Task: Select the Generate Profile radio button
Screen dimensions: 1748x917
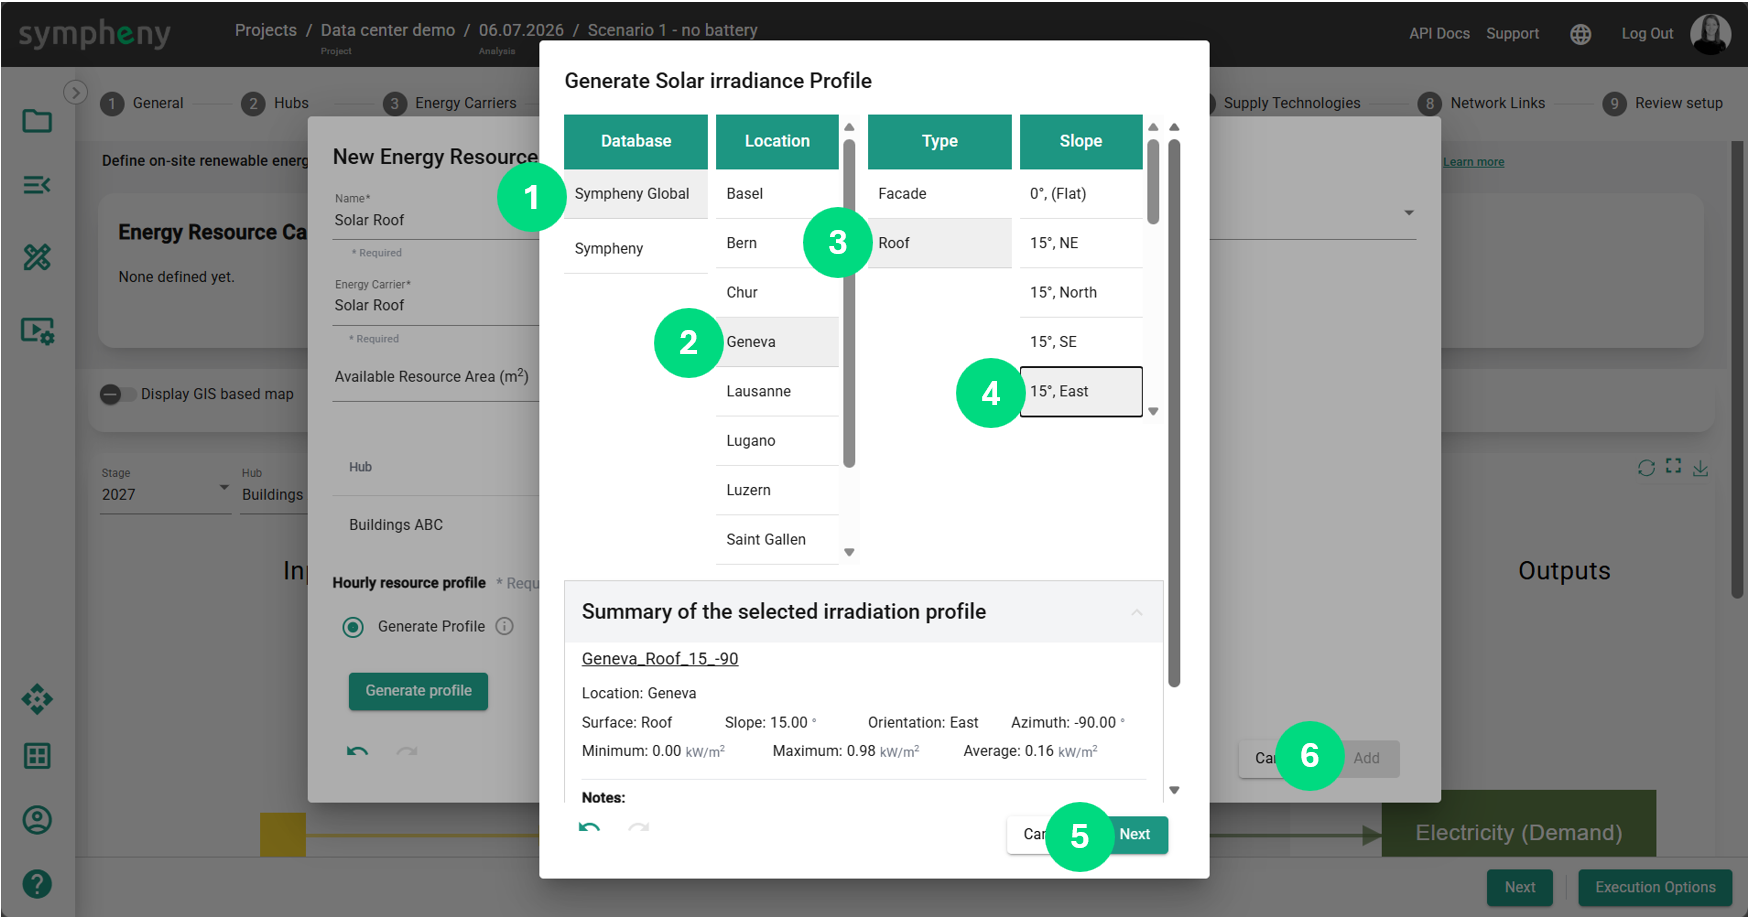Action: (x=353, y=627)
